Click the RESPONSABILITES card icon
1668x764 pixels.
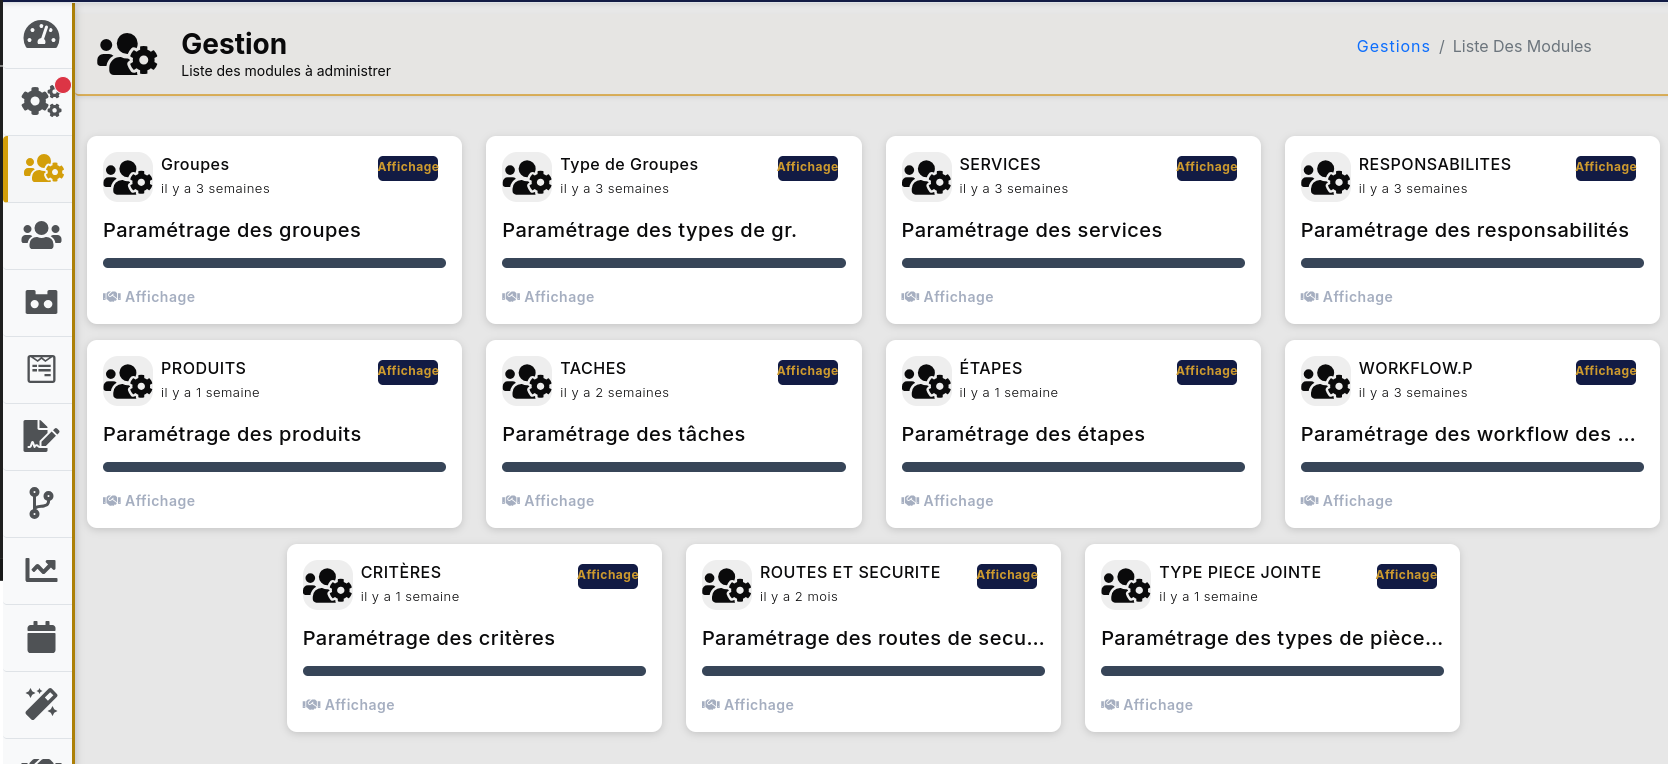(x=1326, y=177)
